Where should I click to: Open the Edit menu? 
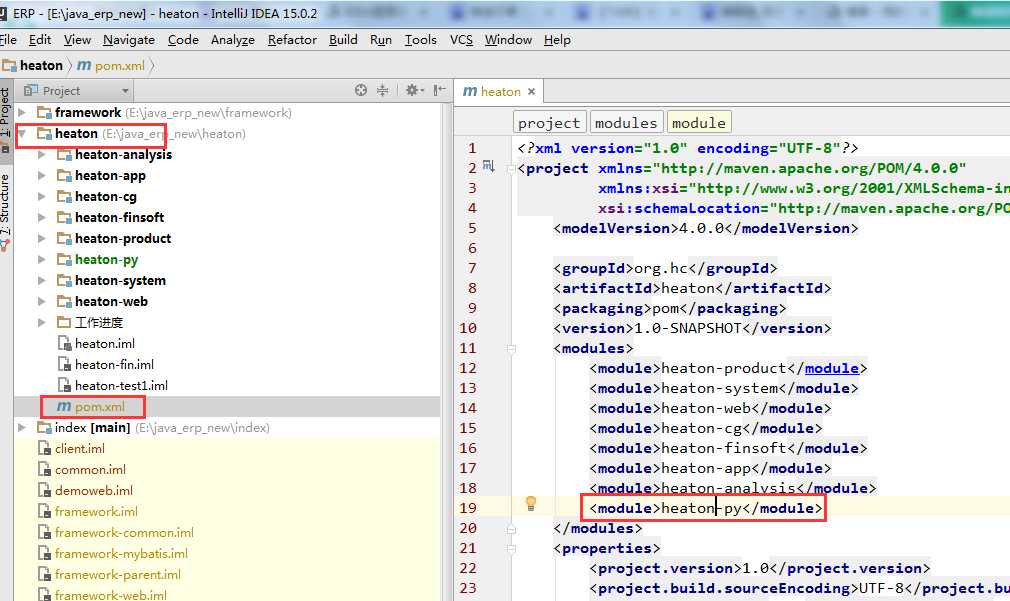(40, 40)
